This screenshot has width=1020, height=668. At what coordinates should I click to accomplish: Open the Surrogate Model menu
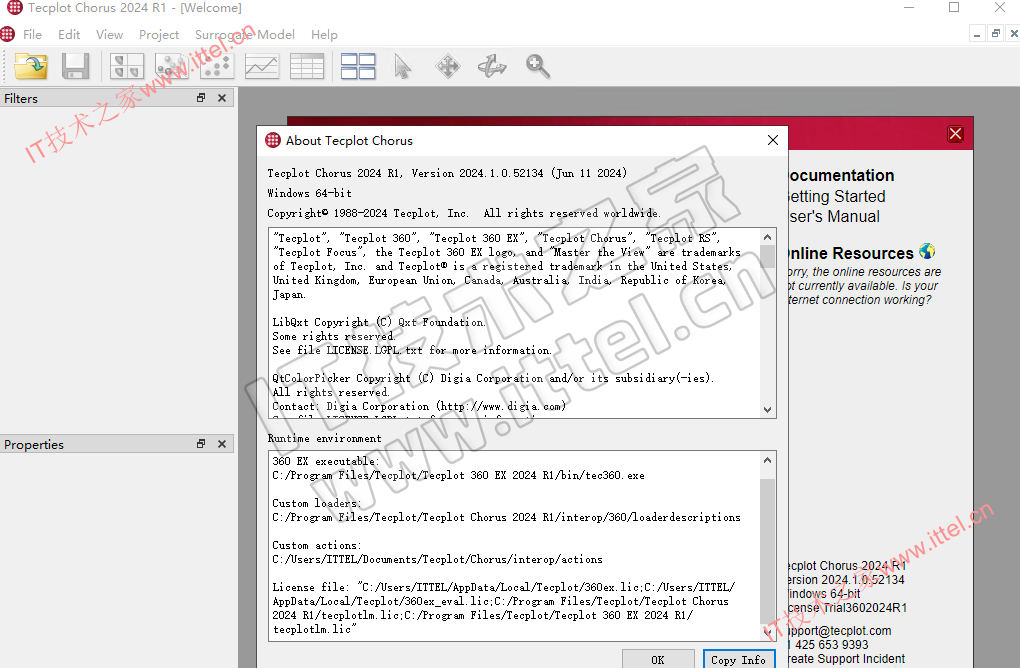coord(245,34)
